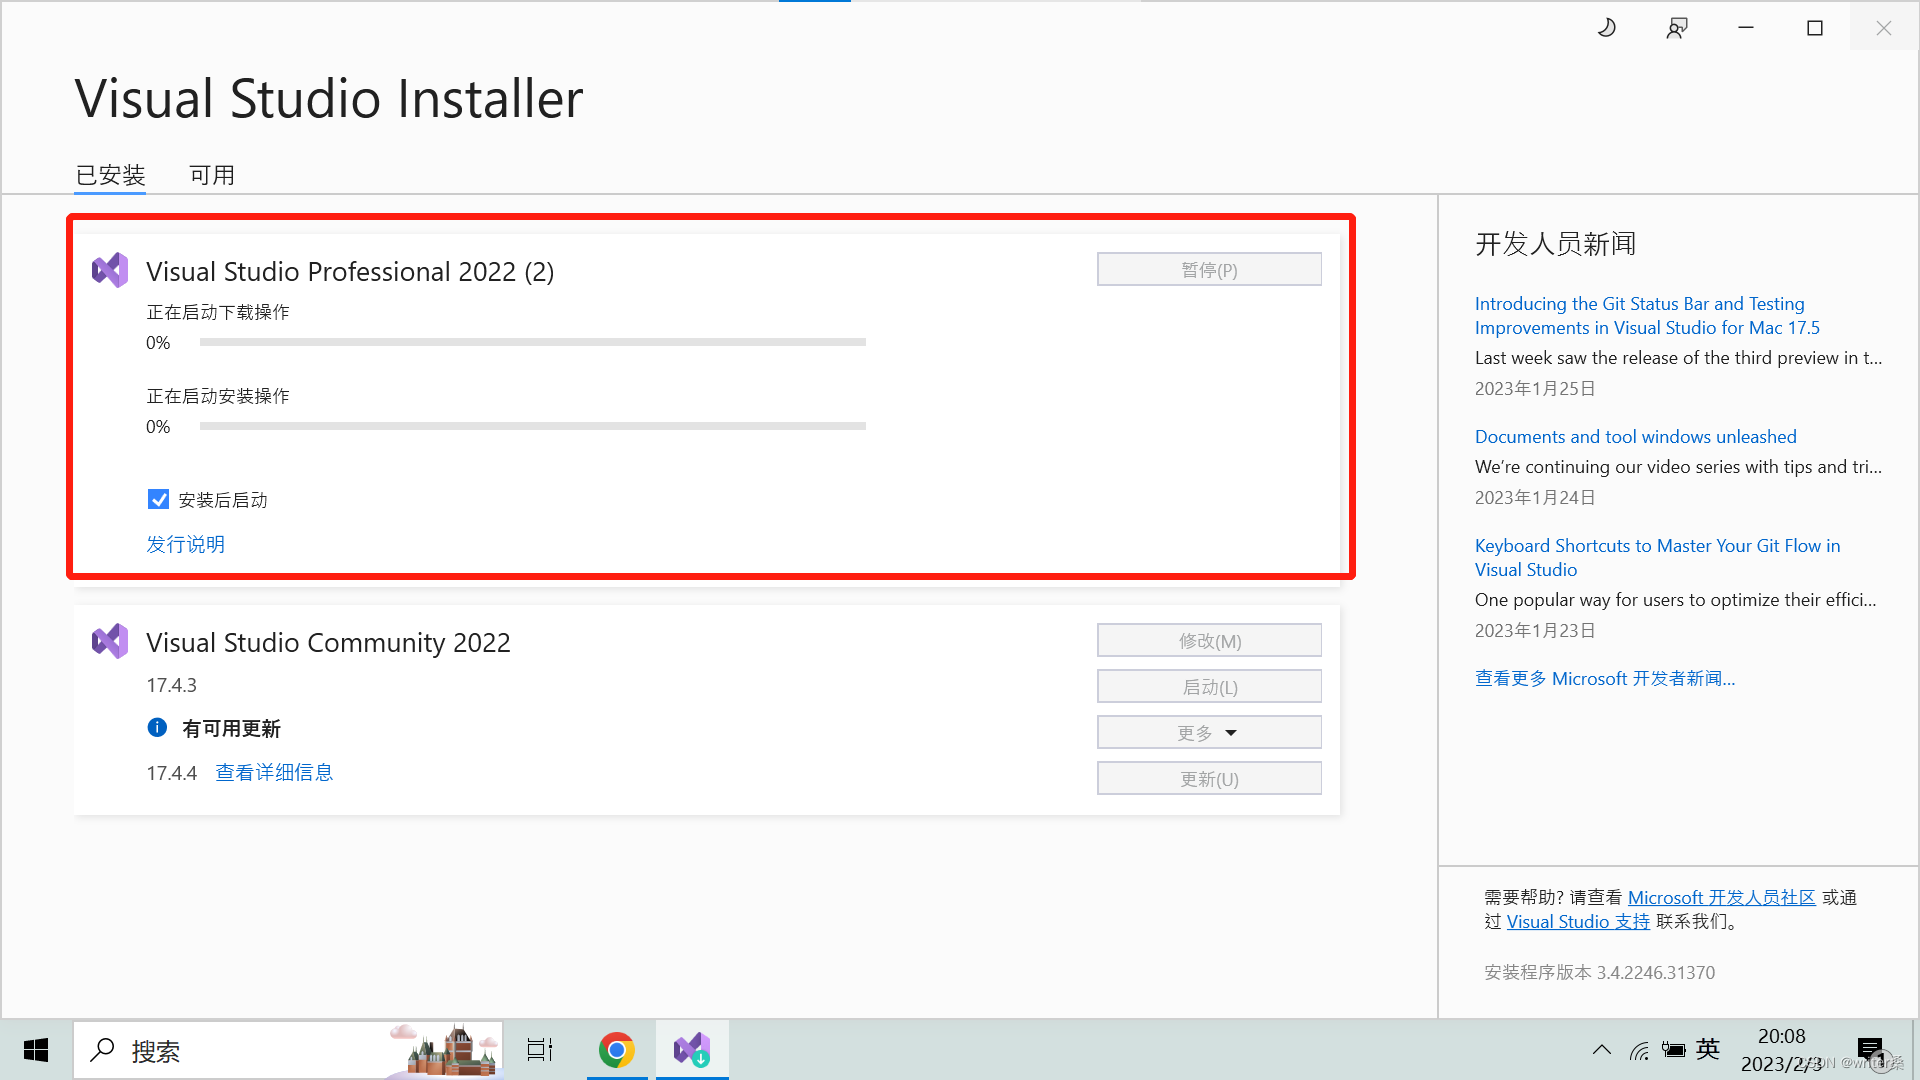Uncheck the 安装后启动 checkbox

158,499
